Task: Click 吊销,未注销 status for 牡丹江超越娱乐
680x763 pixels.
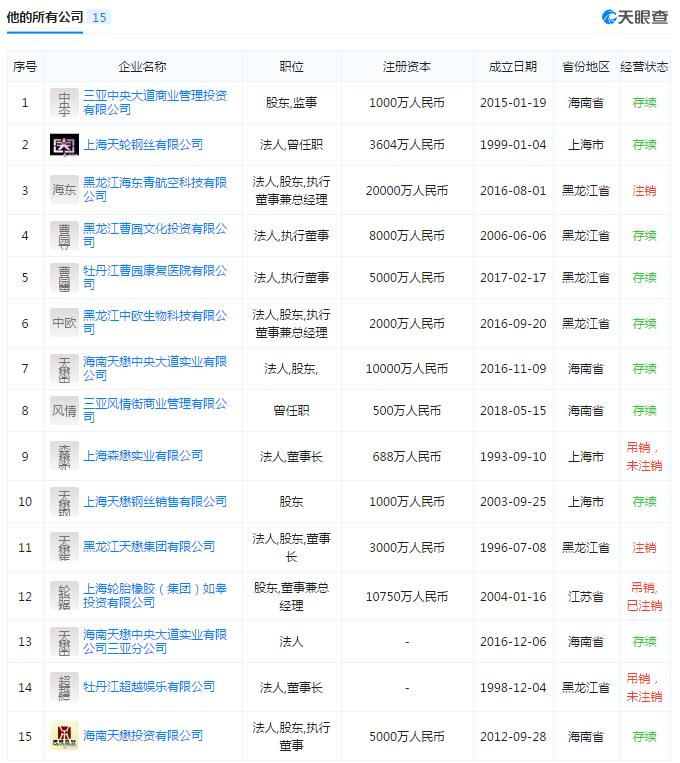Action: click(644, 687)
